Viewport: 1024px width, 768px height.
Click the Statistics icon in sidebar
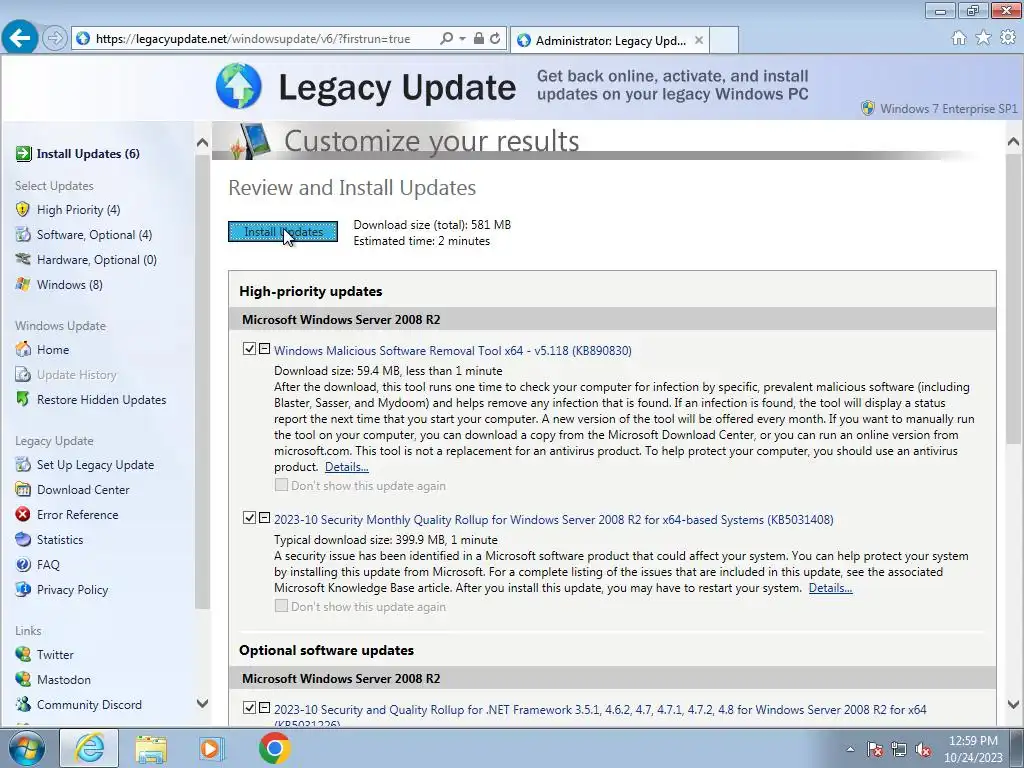[x=23, y=539]
